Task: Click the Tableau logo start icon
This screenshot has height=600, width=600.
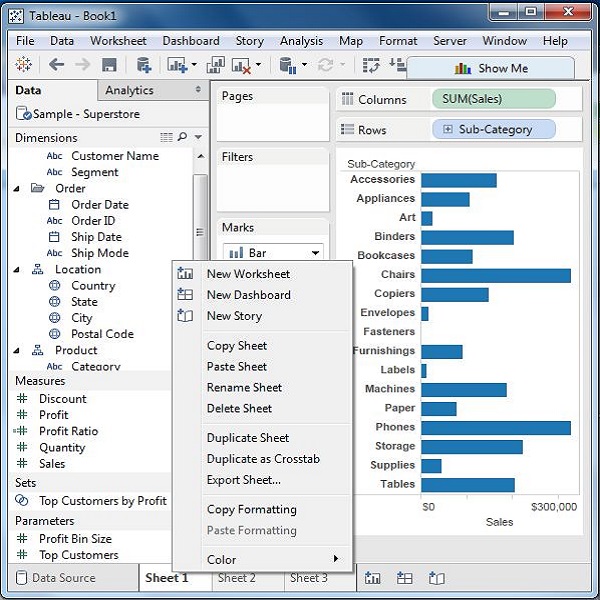Action: [x=23, y=66]
